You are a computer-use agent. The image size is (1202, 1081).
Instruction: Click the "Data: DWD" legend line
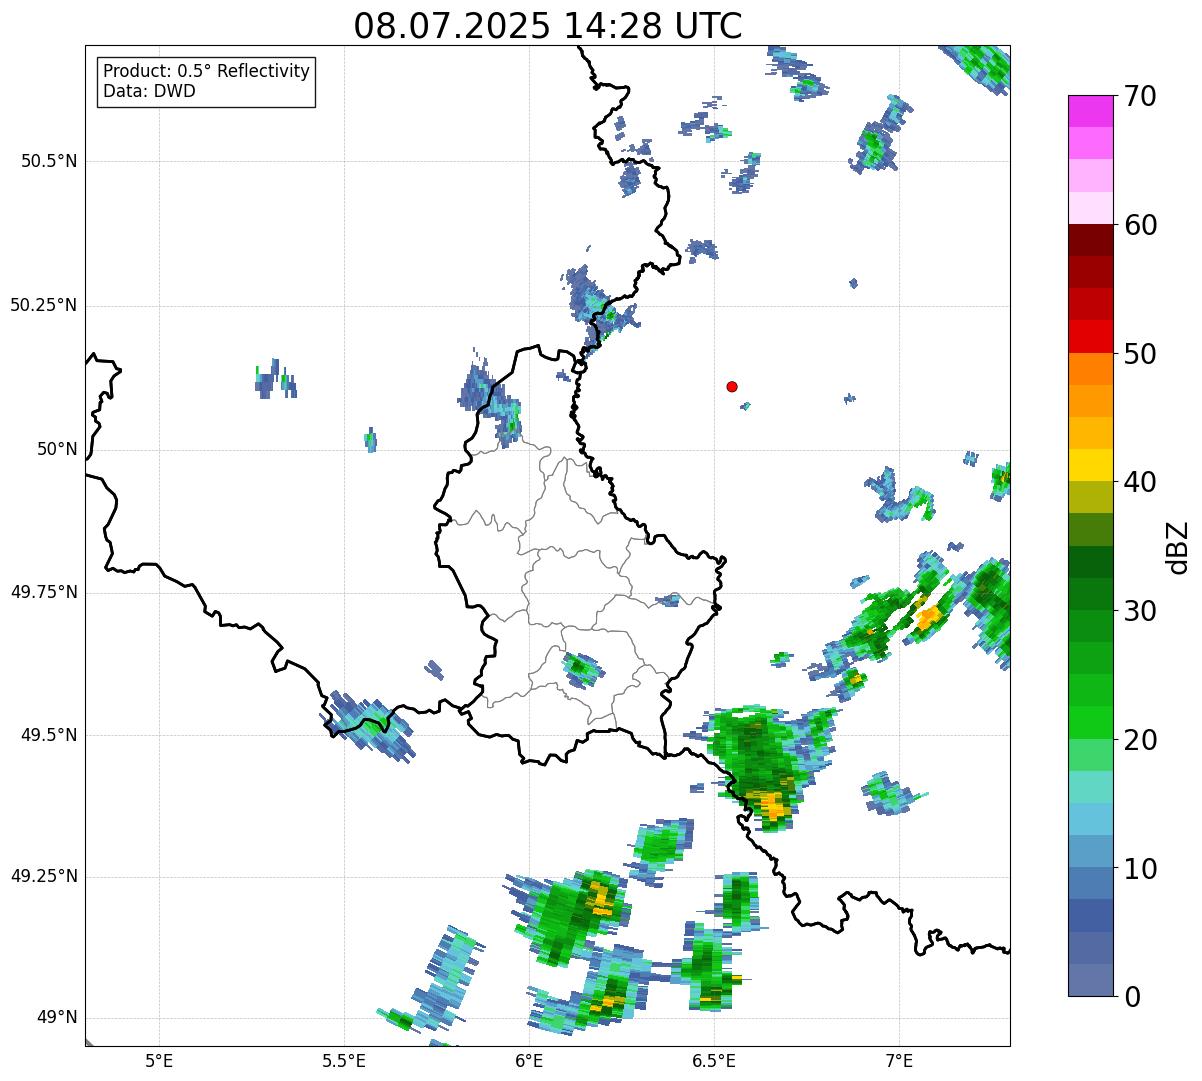149,92
